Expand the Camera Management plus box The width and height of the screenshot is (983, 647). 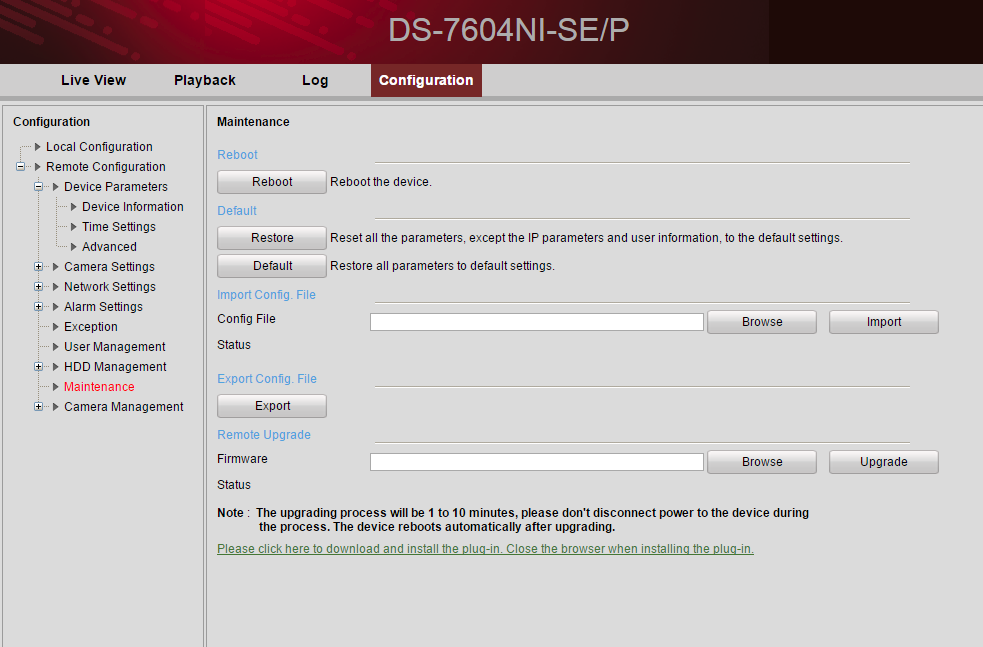(x=39, y=407)
